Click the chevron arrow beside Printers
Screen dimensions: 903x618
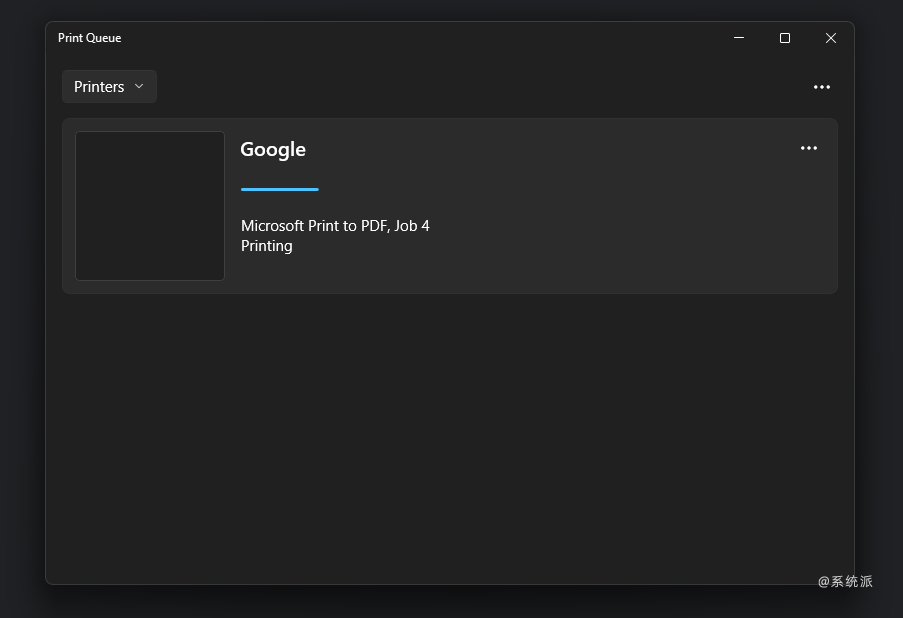click(139, 86)
